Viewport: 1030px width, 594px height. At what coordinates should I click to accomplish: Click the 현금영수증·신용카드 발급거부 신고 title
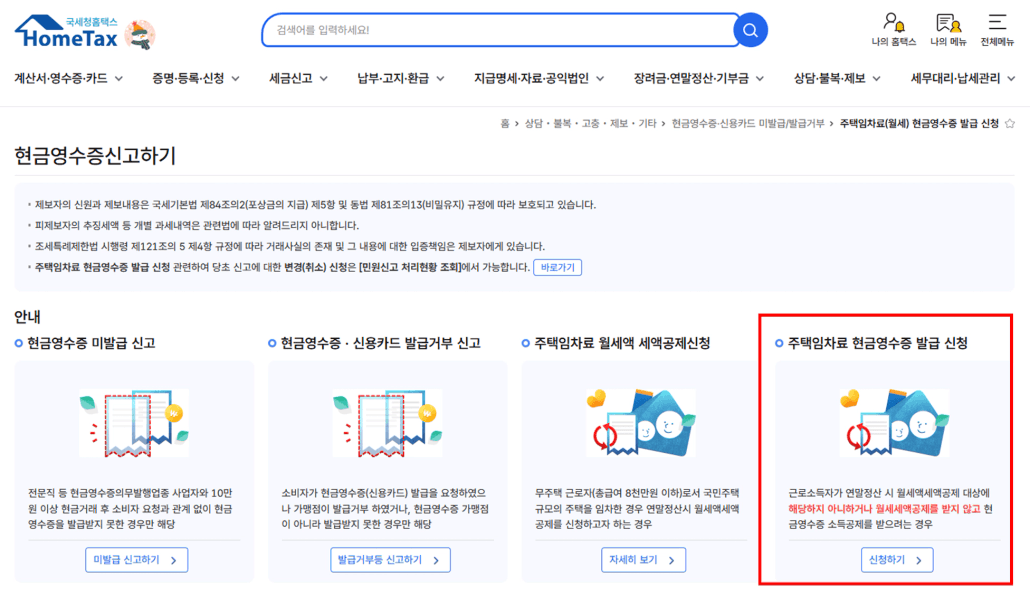pos(380,343)
